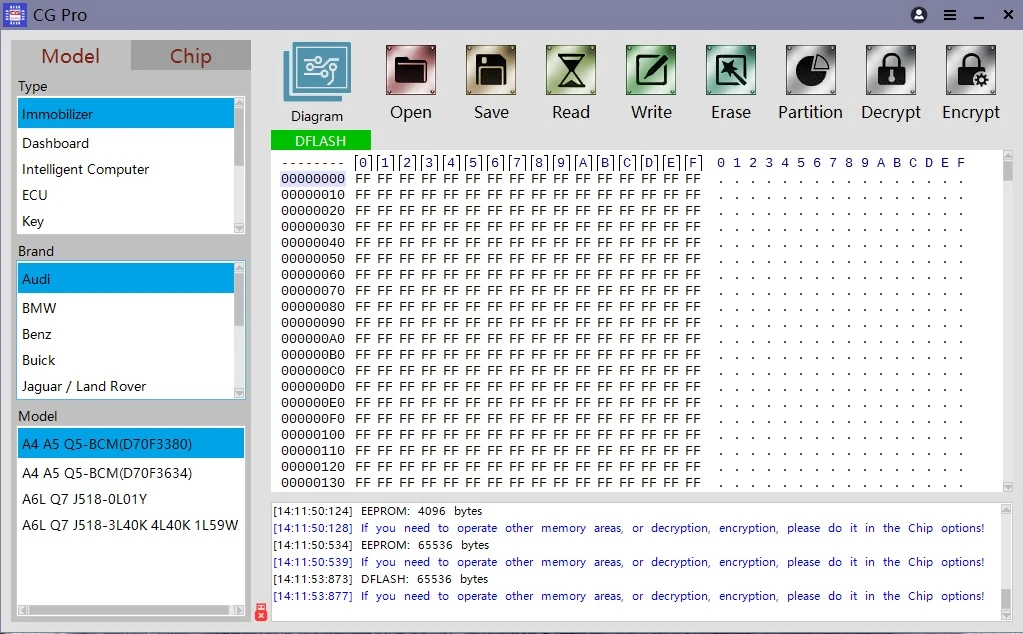
Task: Select Immobilizer in the Type list
Action: point(125,114)
